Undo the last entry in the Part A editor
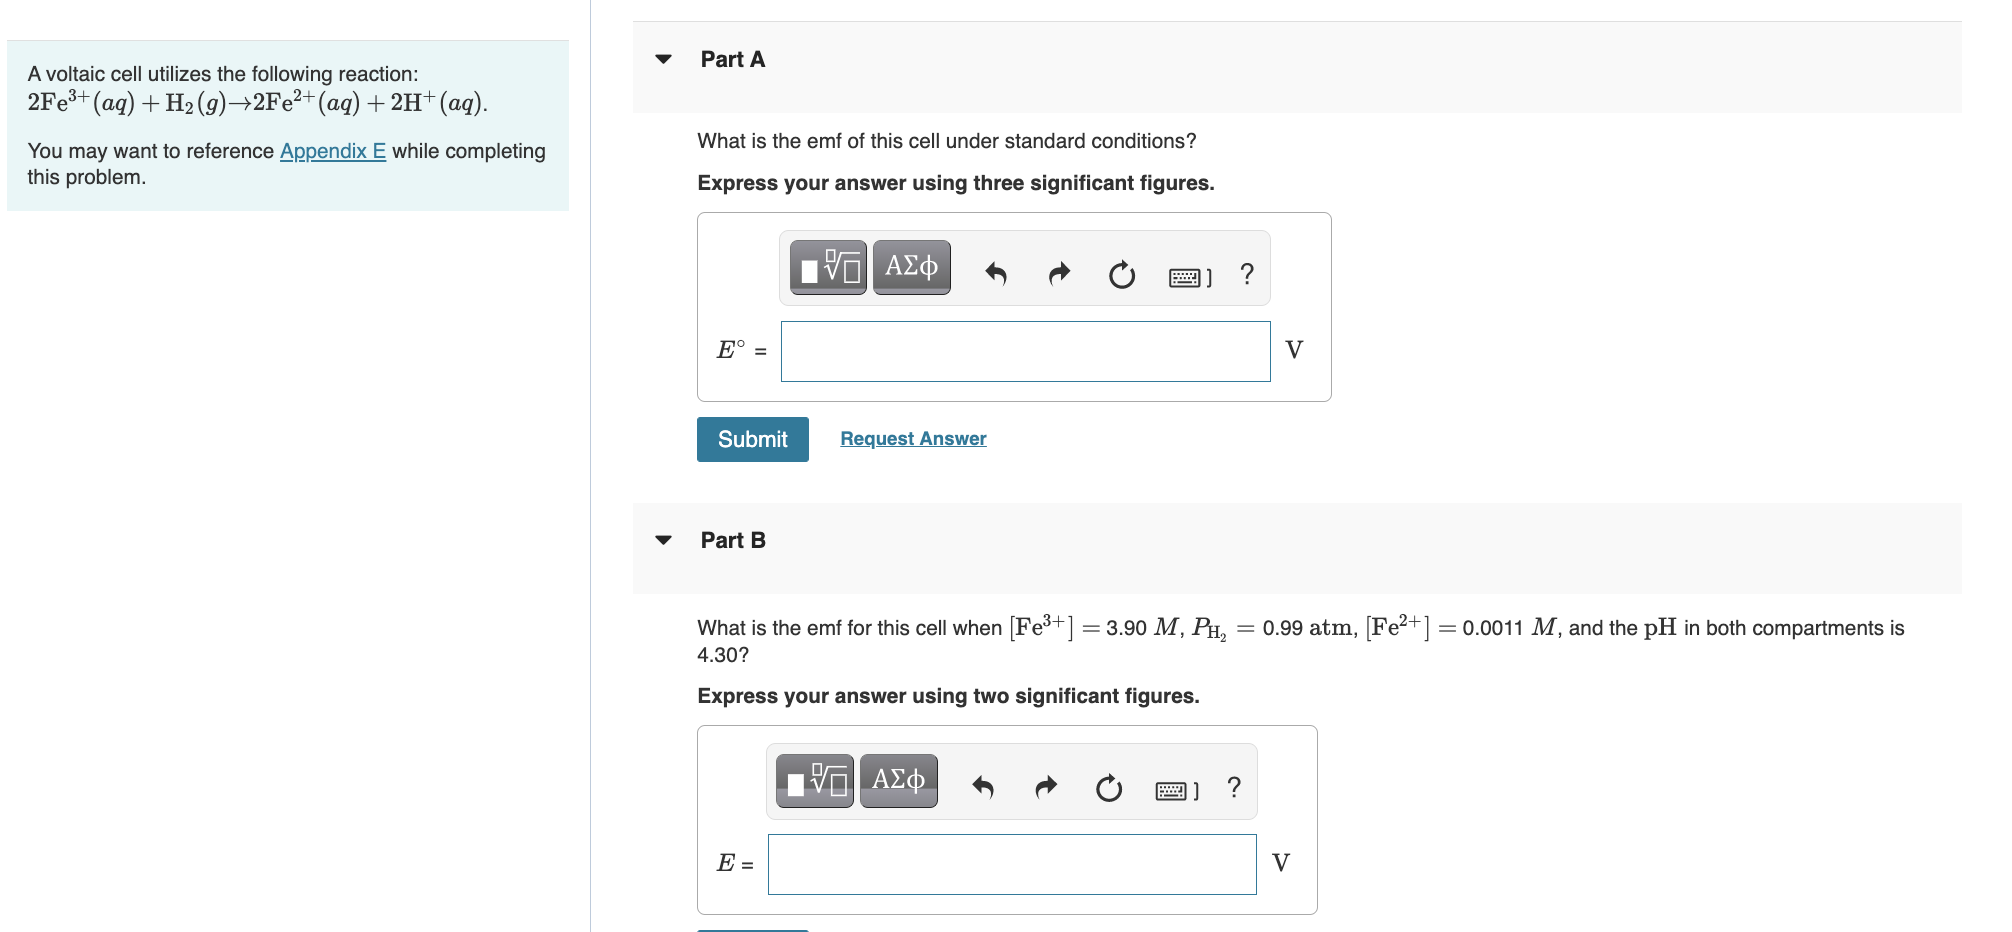Image resolution: width=2012 pixels, height=932 pixels. pos(996,273)
